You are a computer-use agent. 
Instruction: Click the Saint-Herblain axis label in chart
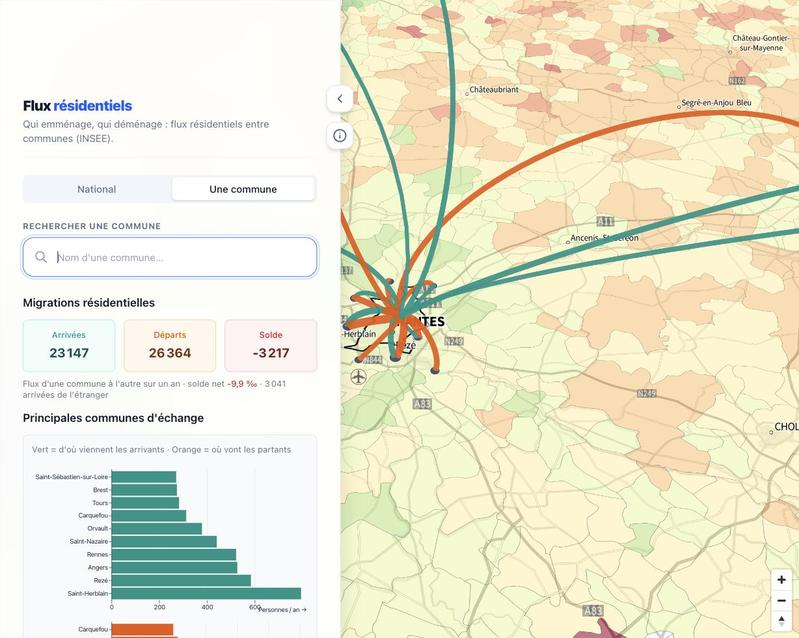(x=88, y=594)
